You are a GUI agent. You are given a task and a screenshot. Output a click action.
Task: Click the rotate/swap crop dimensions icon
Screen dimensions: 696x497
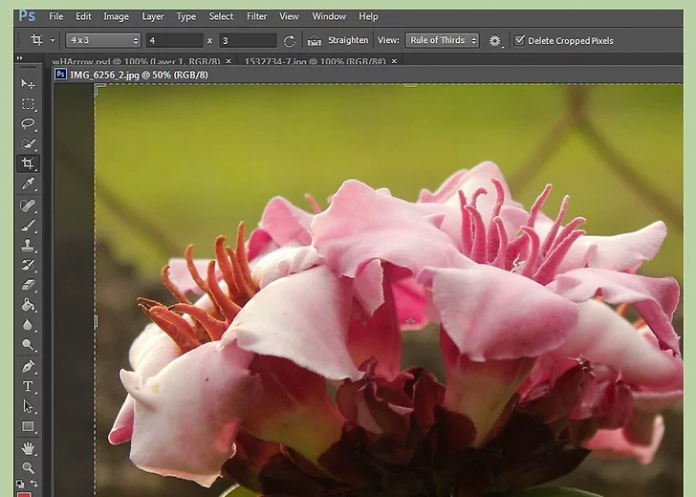tap(290, 41)
